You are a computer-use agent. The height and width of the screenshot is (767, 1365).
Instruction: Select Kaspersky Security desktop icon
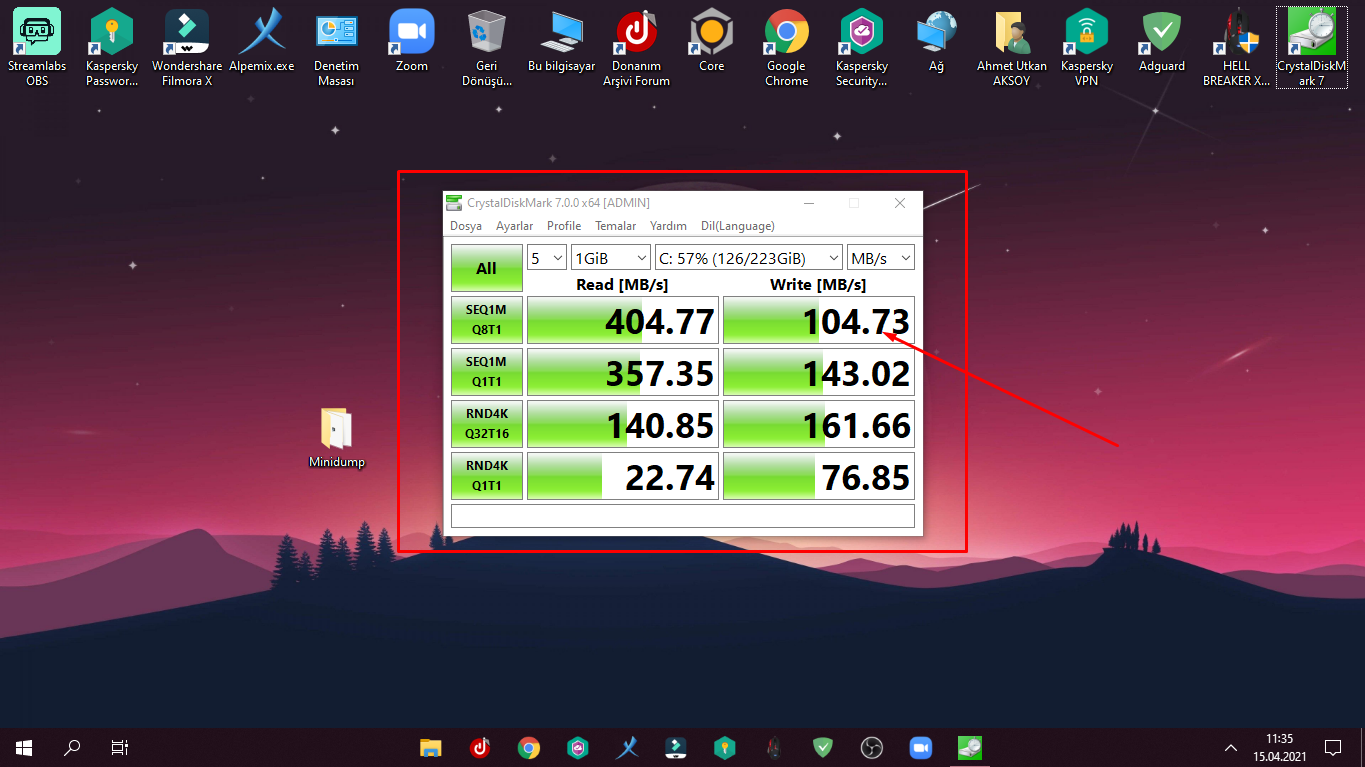861,47
